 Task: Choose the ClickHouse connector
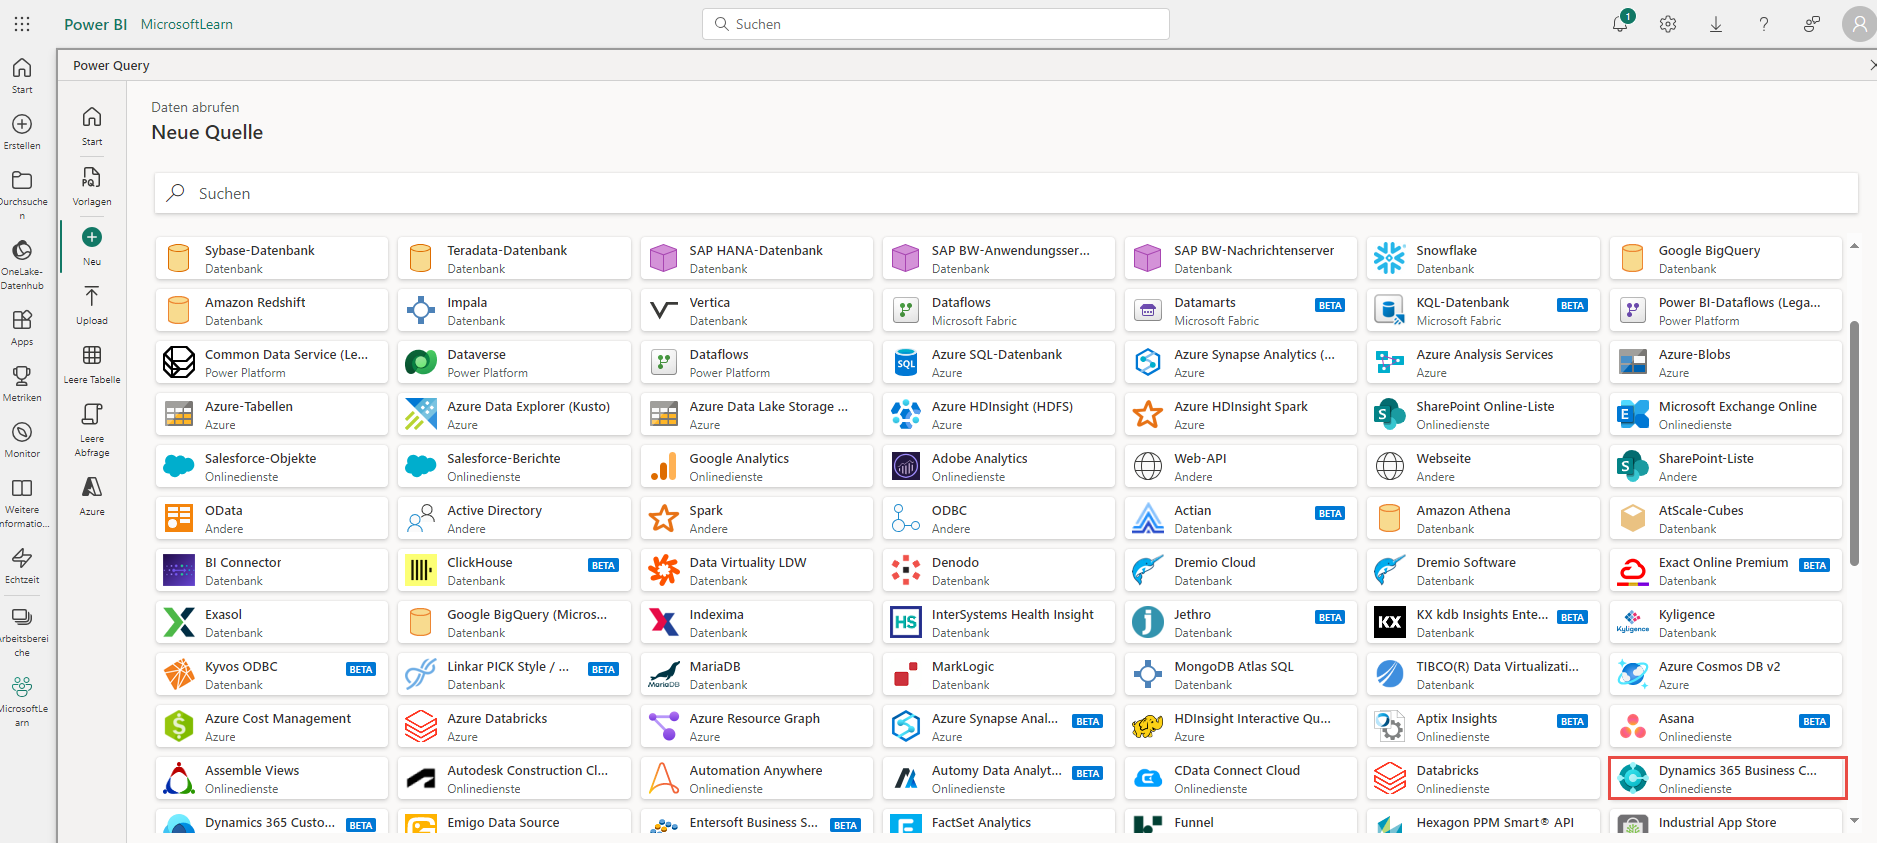click(514, 570)
